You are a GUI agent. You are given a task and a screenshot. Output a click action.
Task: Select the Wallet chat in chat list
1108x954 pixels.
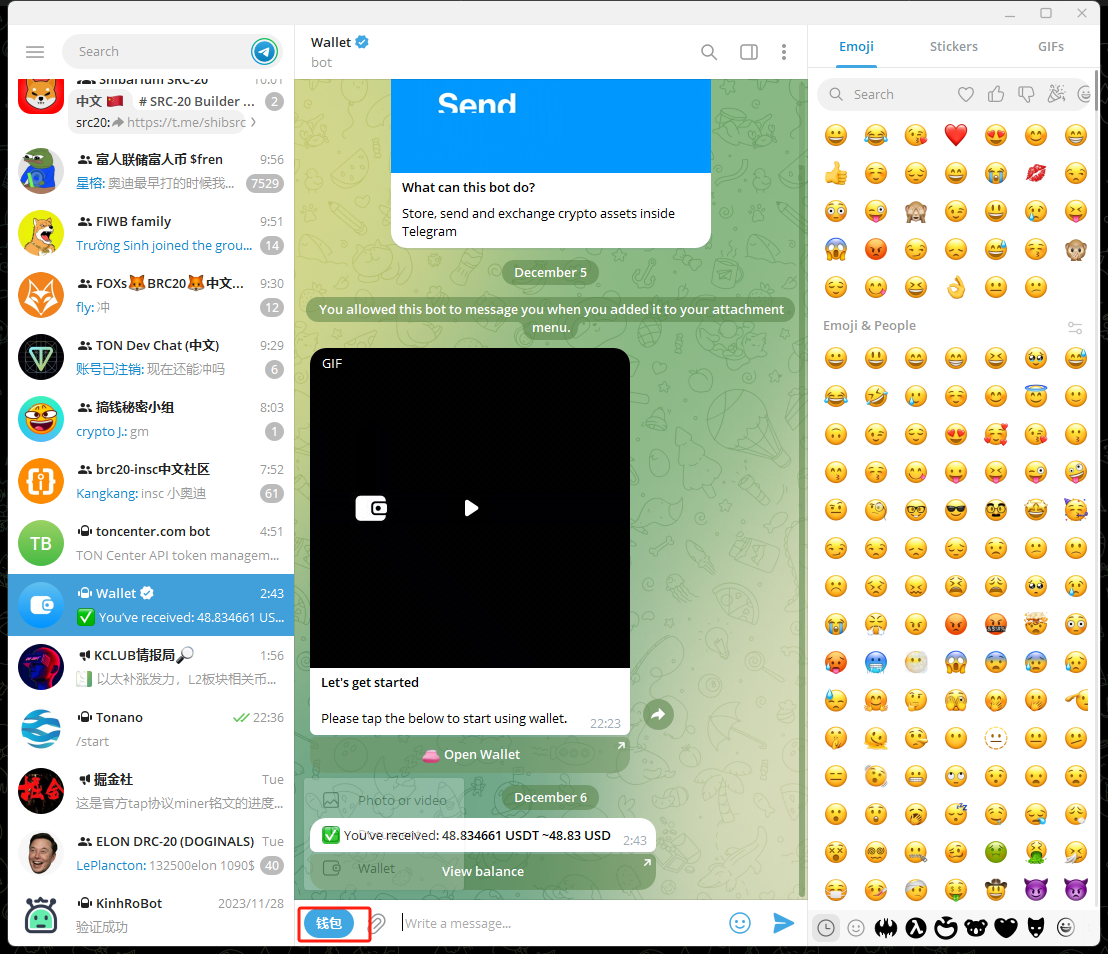click(x=151, y=605)
